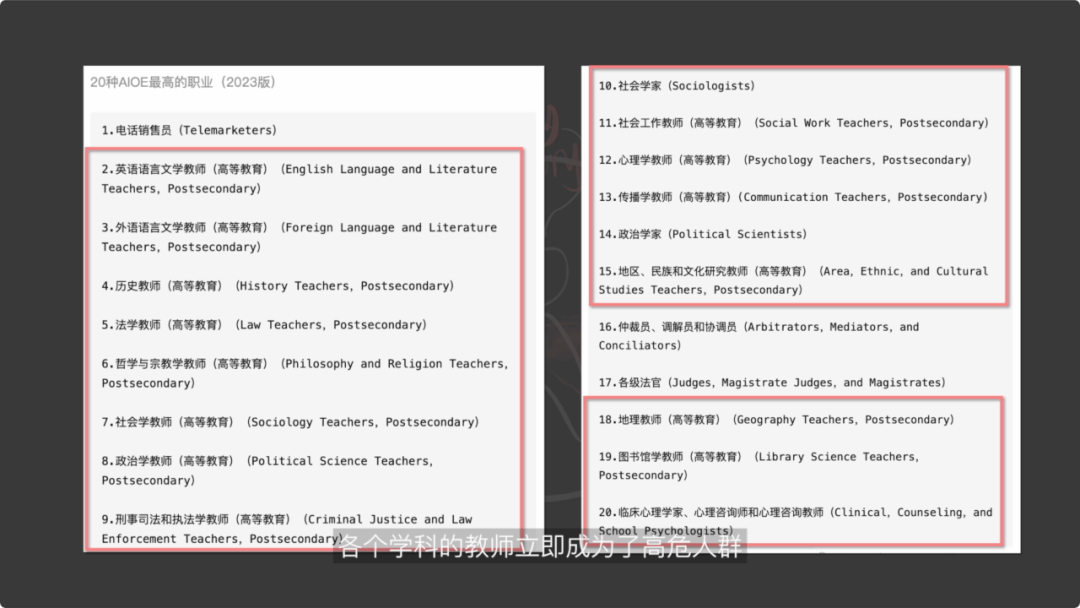
Task: Click item 11 Social Work Teachers, Postsecondary
Action: pyautogui.click(x=793, y=123)
